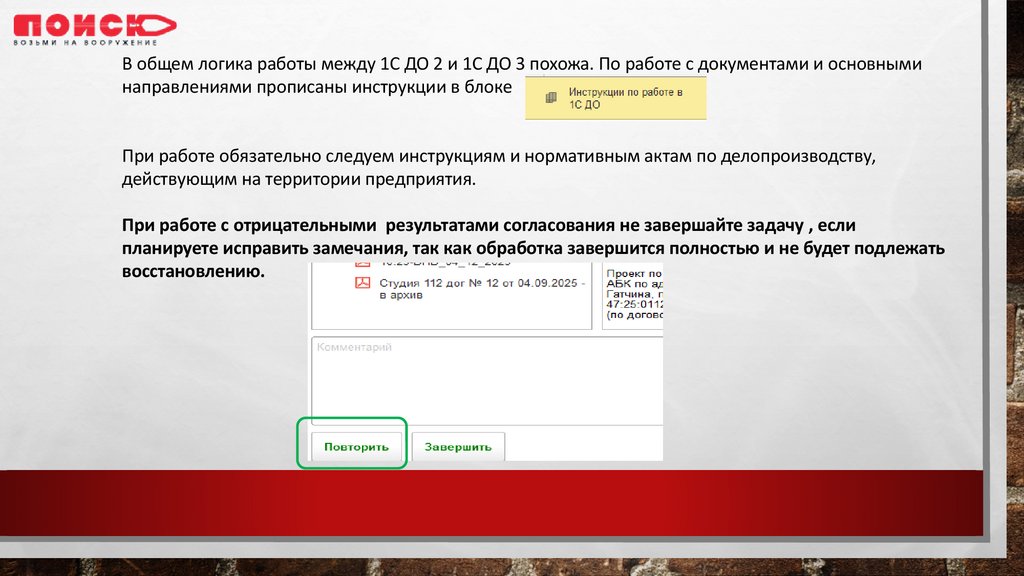Click the document icon in Инструкции block
Screen dimensions: 1024x576
[x=551, y=97]
